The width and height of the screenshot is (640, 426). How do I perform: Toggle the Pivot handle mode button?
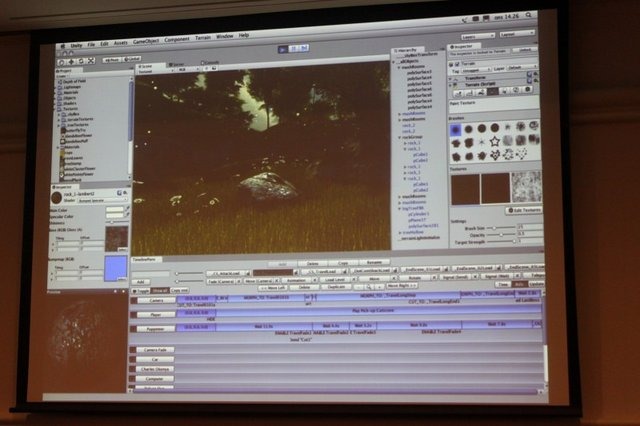(112, 60)
